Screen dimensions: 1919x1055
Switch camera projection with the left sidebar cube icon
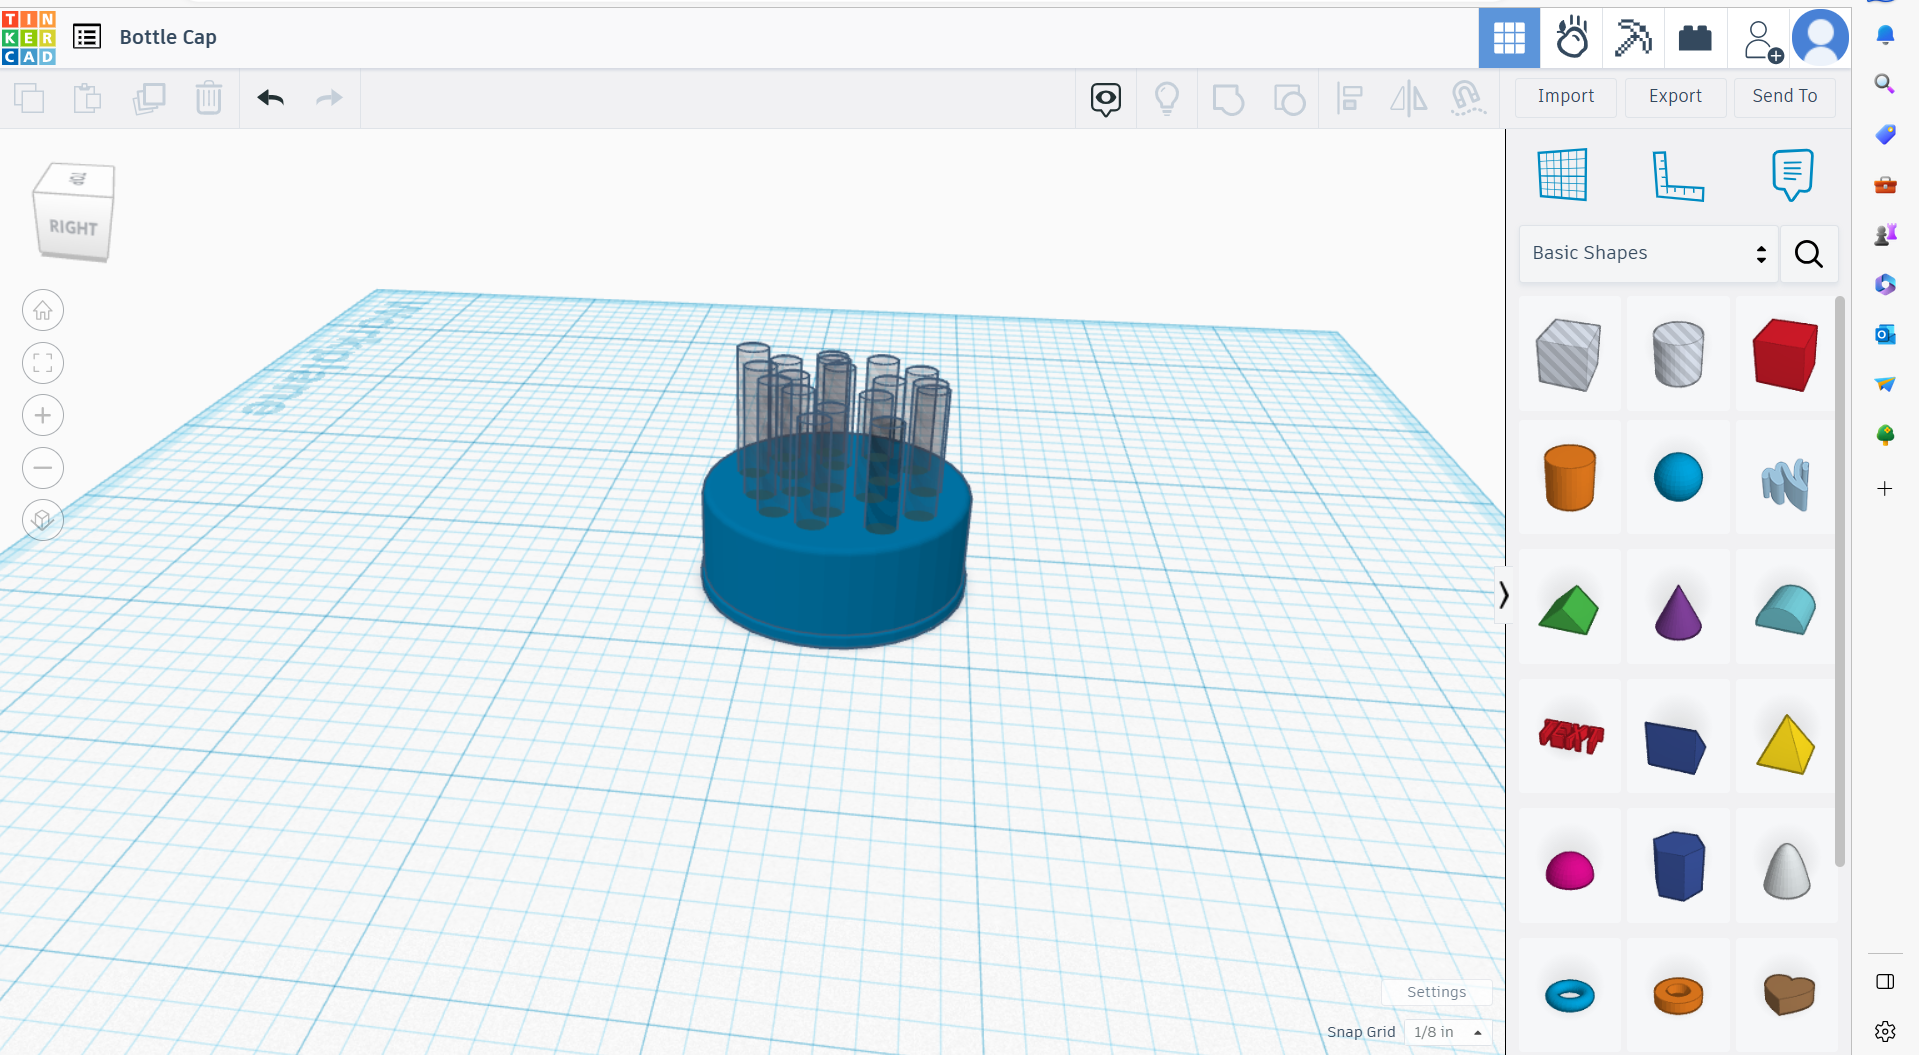[42, 520]
